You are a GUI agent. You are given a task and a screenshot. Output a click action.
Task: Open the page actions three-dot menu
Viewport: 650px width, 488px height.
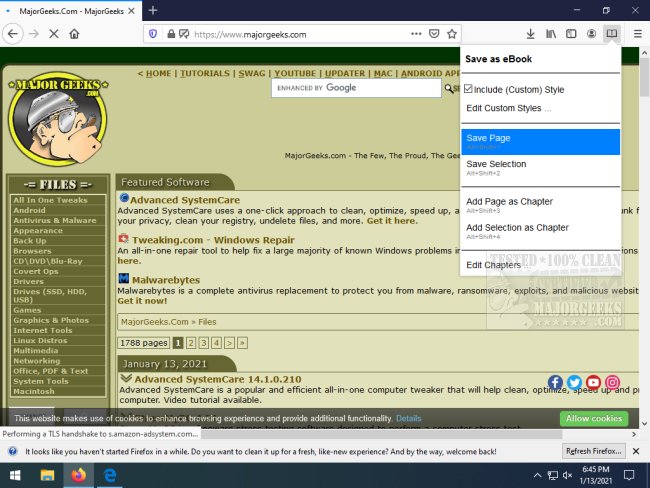[416, 34]
